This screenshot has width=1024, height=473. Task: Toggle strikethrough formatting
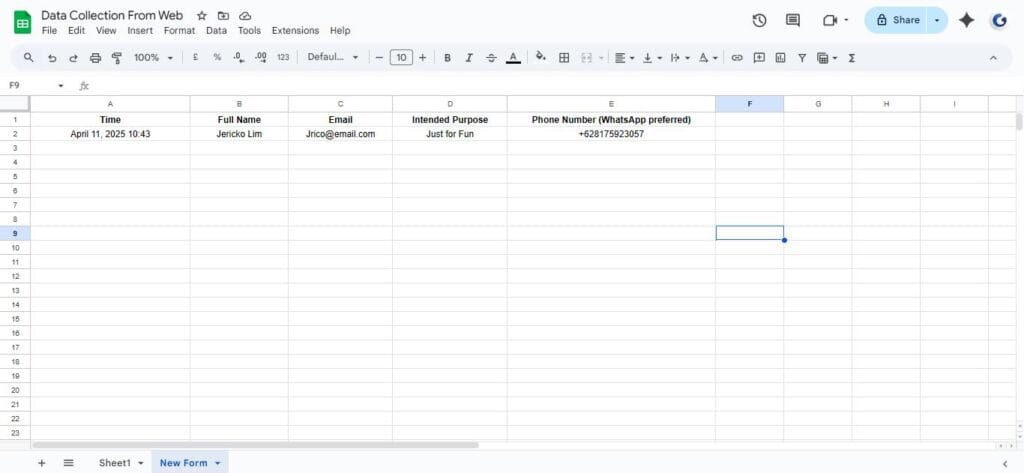(x=491, y=58)
